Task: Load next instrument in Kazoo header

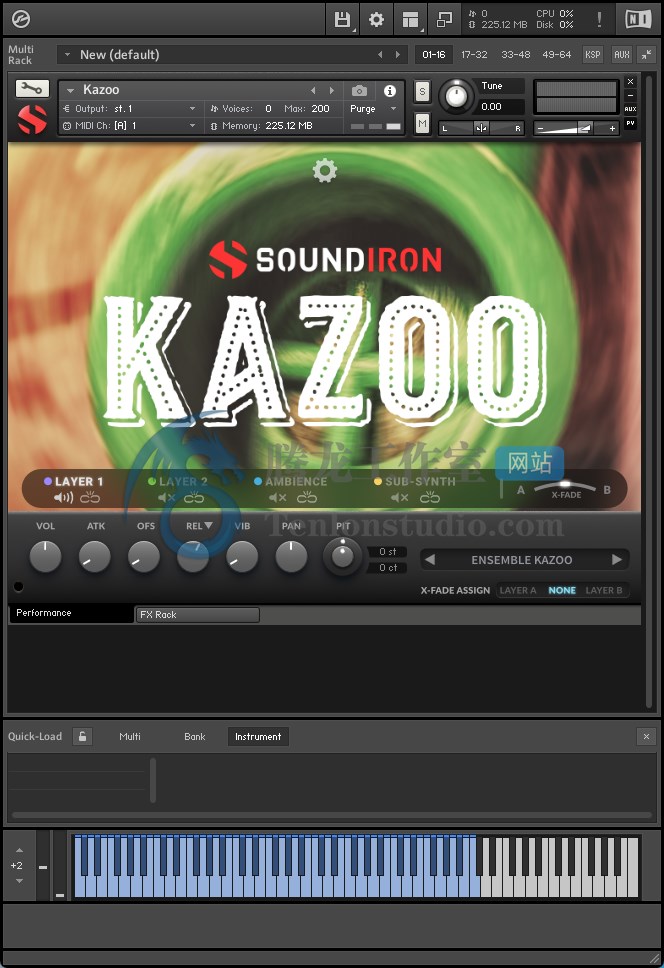Action: [x=332, y=91]
